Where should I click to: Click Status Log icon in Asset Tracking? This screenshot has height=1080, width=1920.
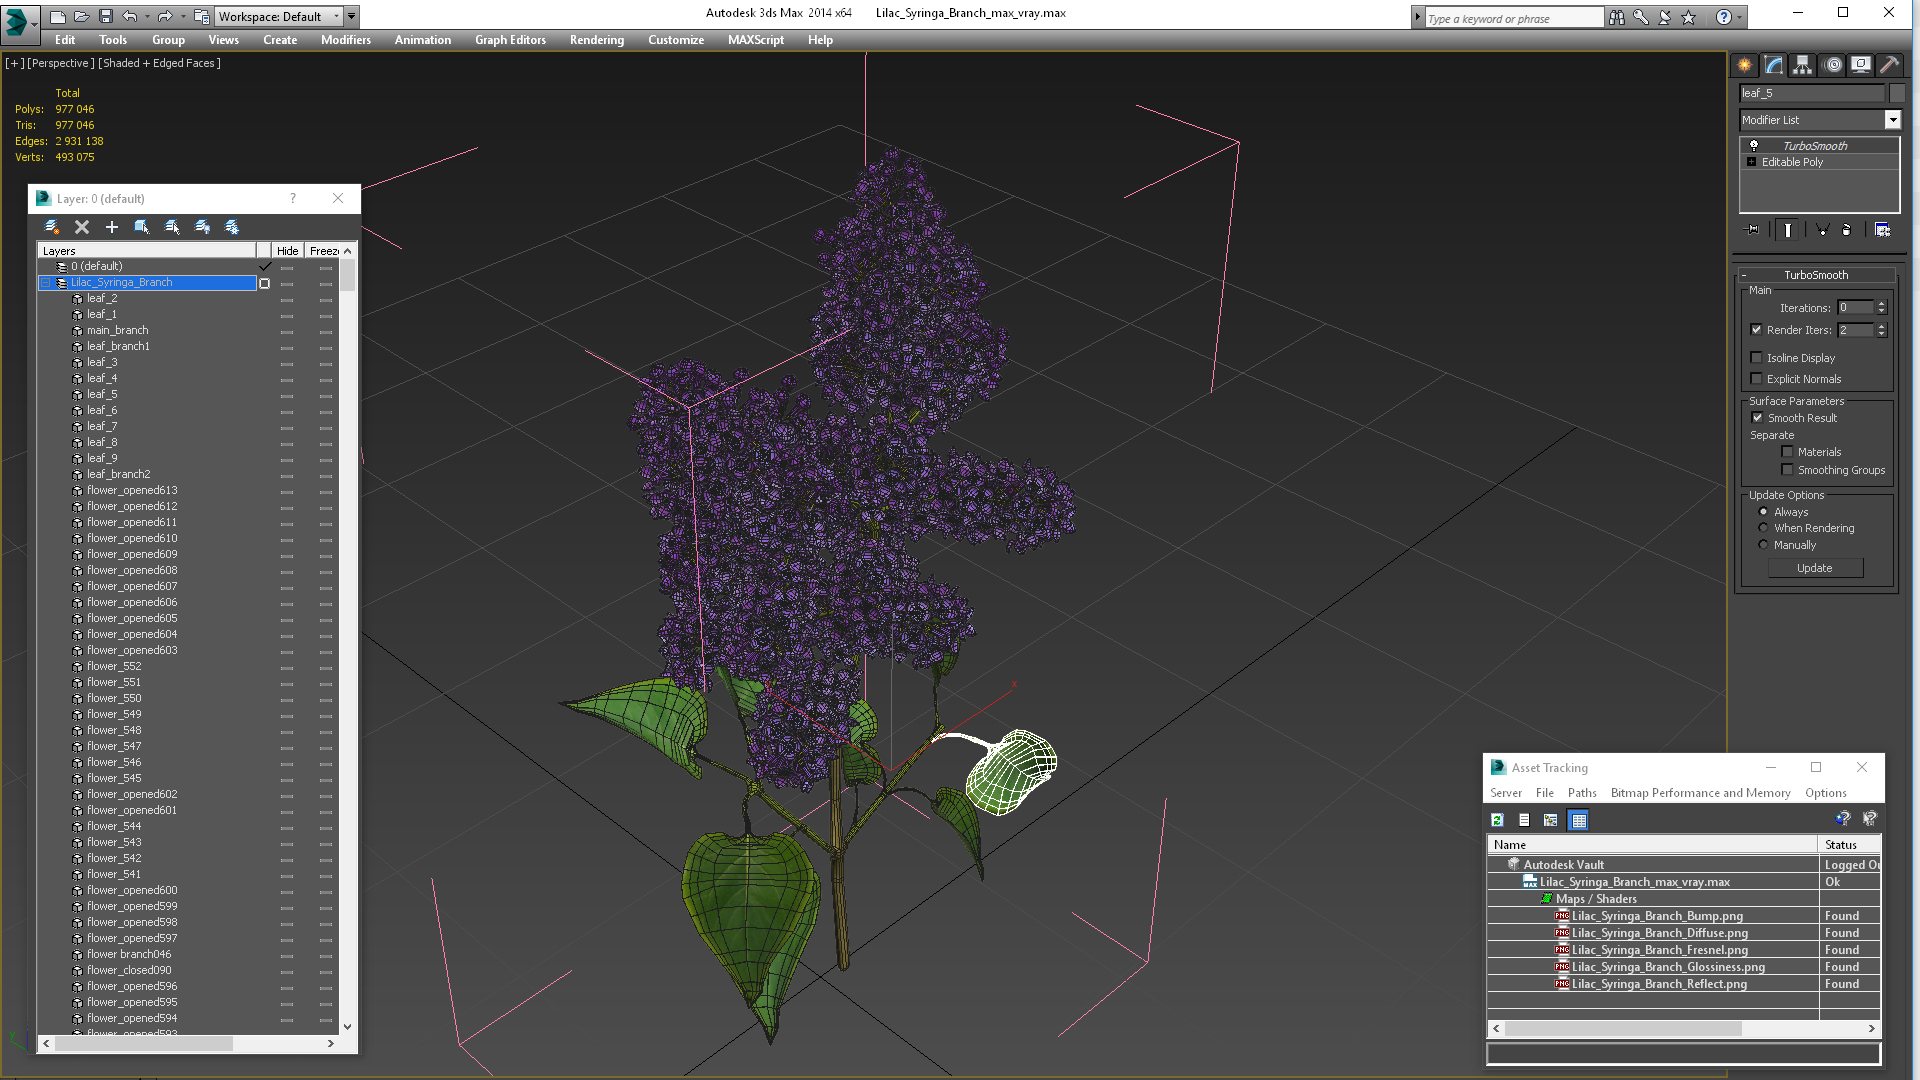click(1524, 820)
